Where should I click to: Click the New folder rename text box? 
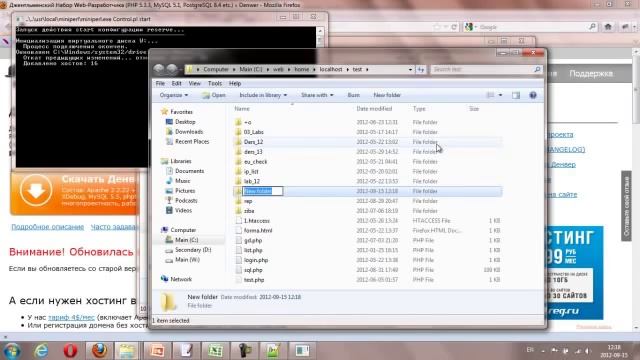[x=262, y=191]
